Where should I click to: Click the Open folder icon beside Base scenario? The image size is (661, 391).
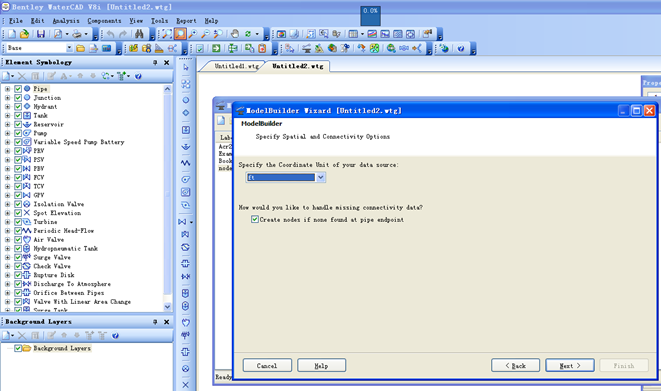[81, 48]
